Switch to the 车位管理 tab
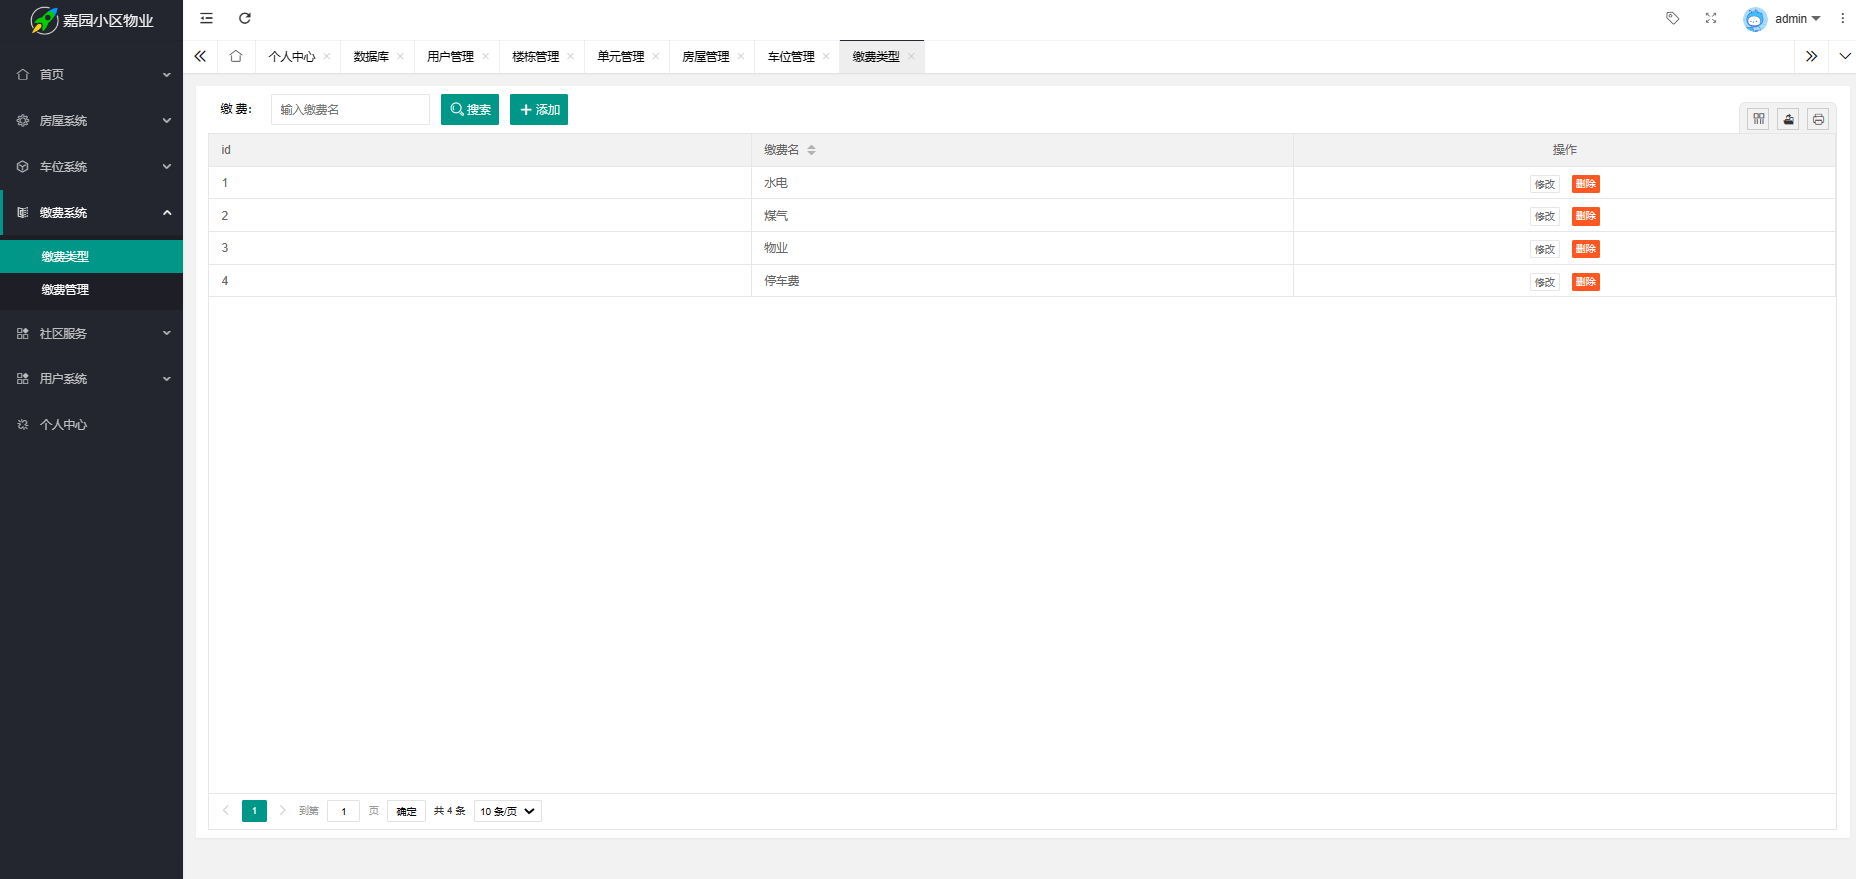This screenshot has height=879, width=1856. coord(791,57)
